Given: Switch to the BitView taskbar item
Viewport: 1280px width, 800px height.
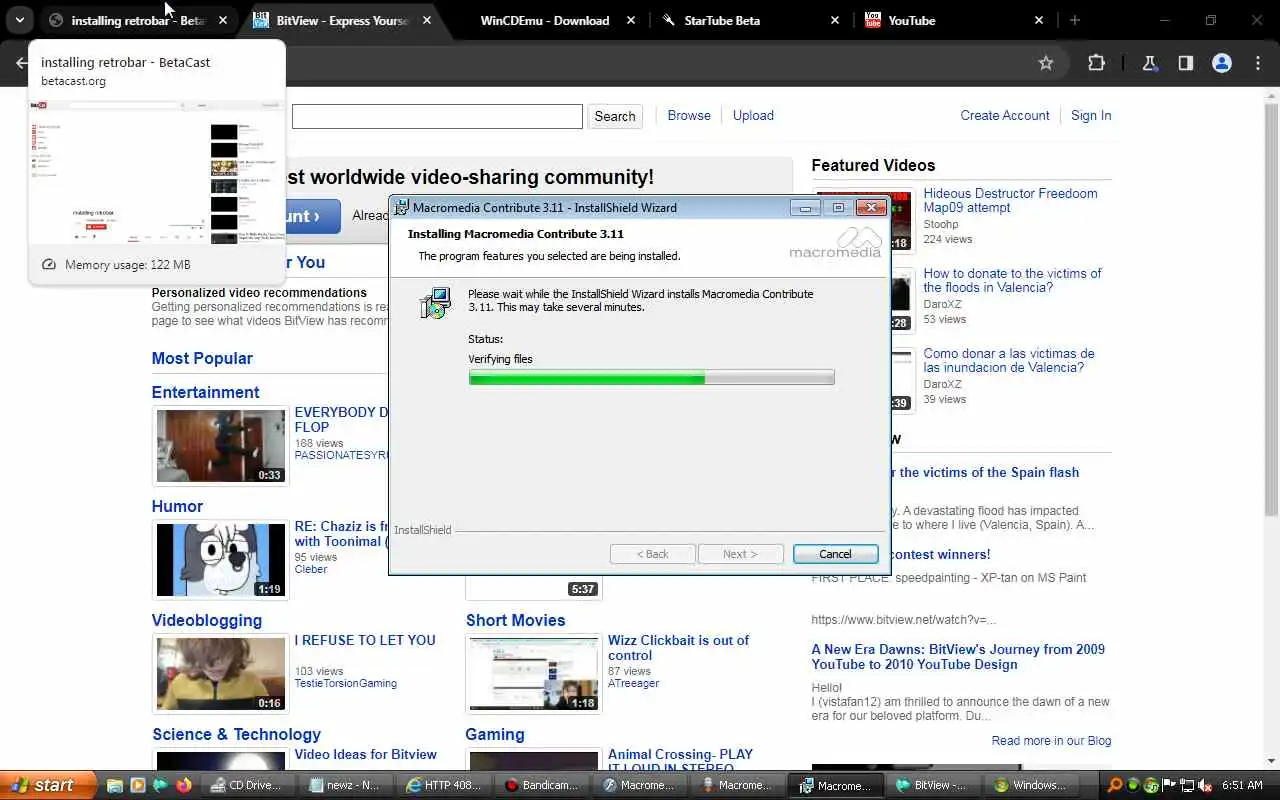Looking at the screenshot, I should (933, 785).
